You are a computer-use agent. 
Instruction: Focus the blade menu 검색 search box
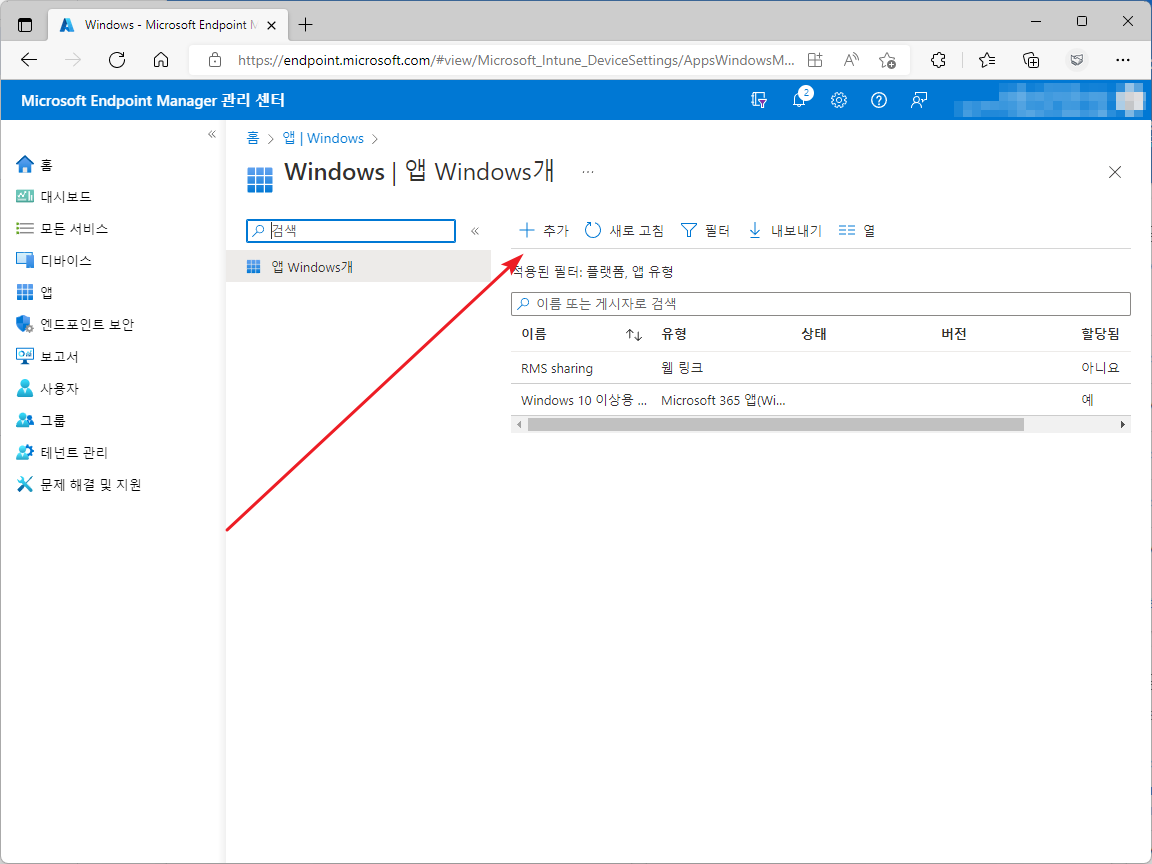pyautogui.click(x=351, y=231)
